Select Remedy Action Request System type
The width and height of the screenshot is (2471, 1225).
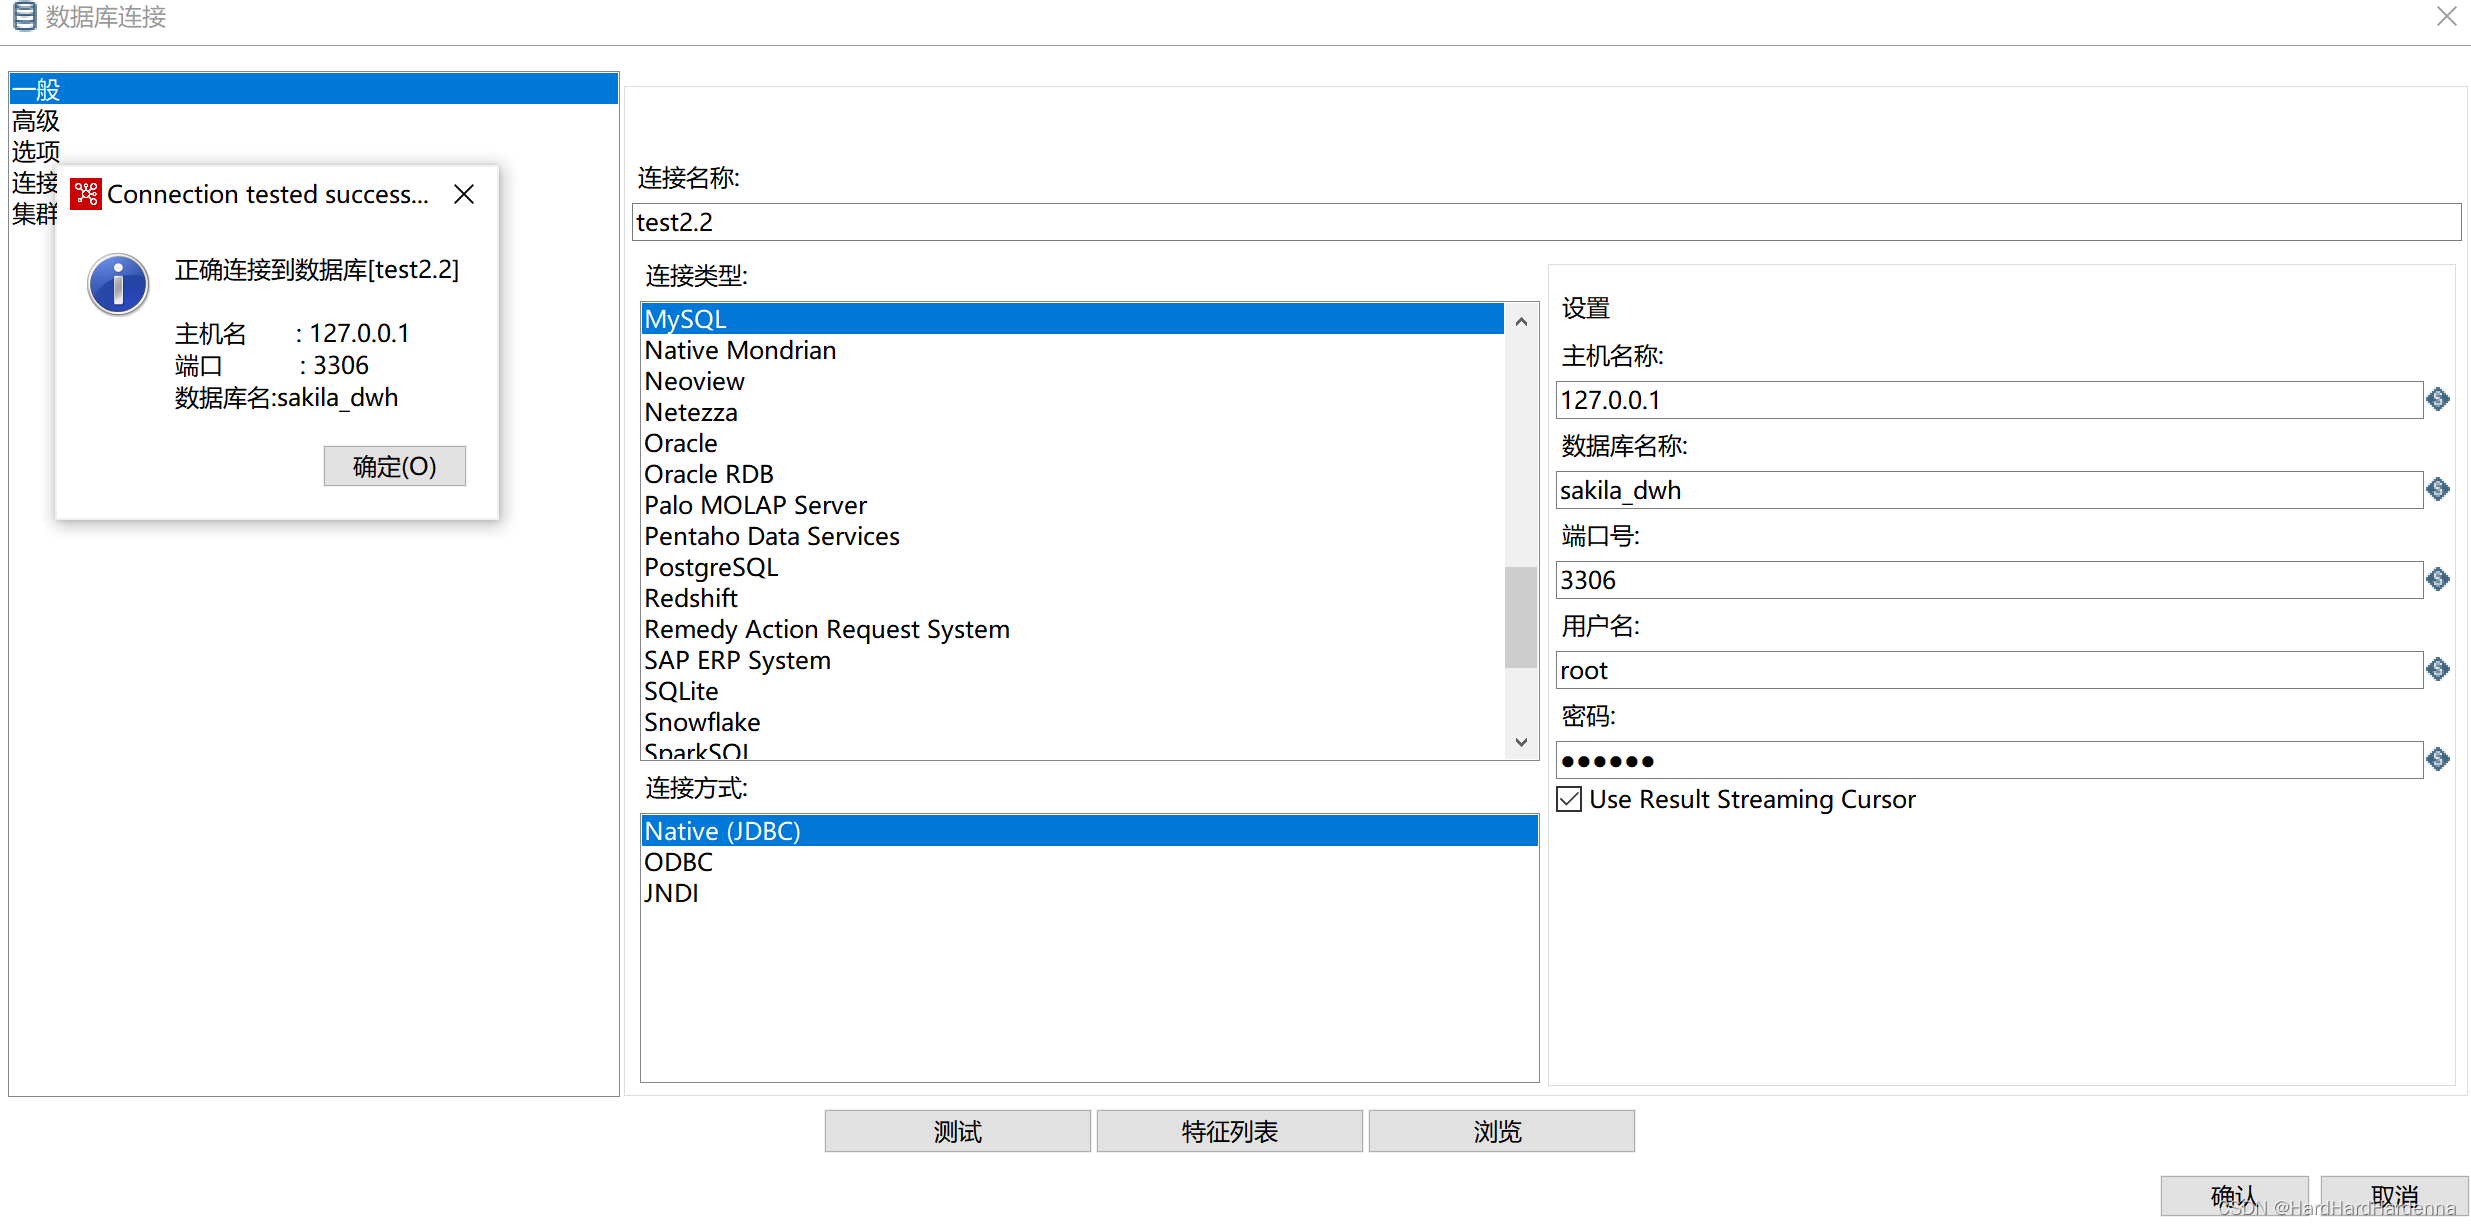(1072, 629)
